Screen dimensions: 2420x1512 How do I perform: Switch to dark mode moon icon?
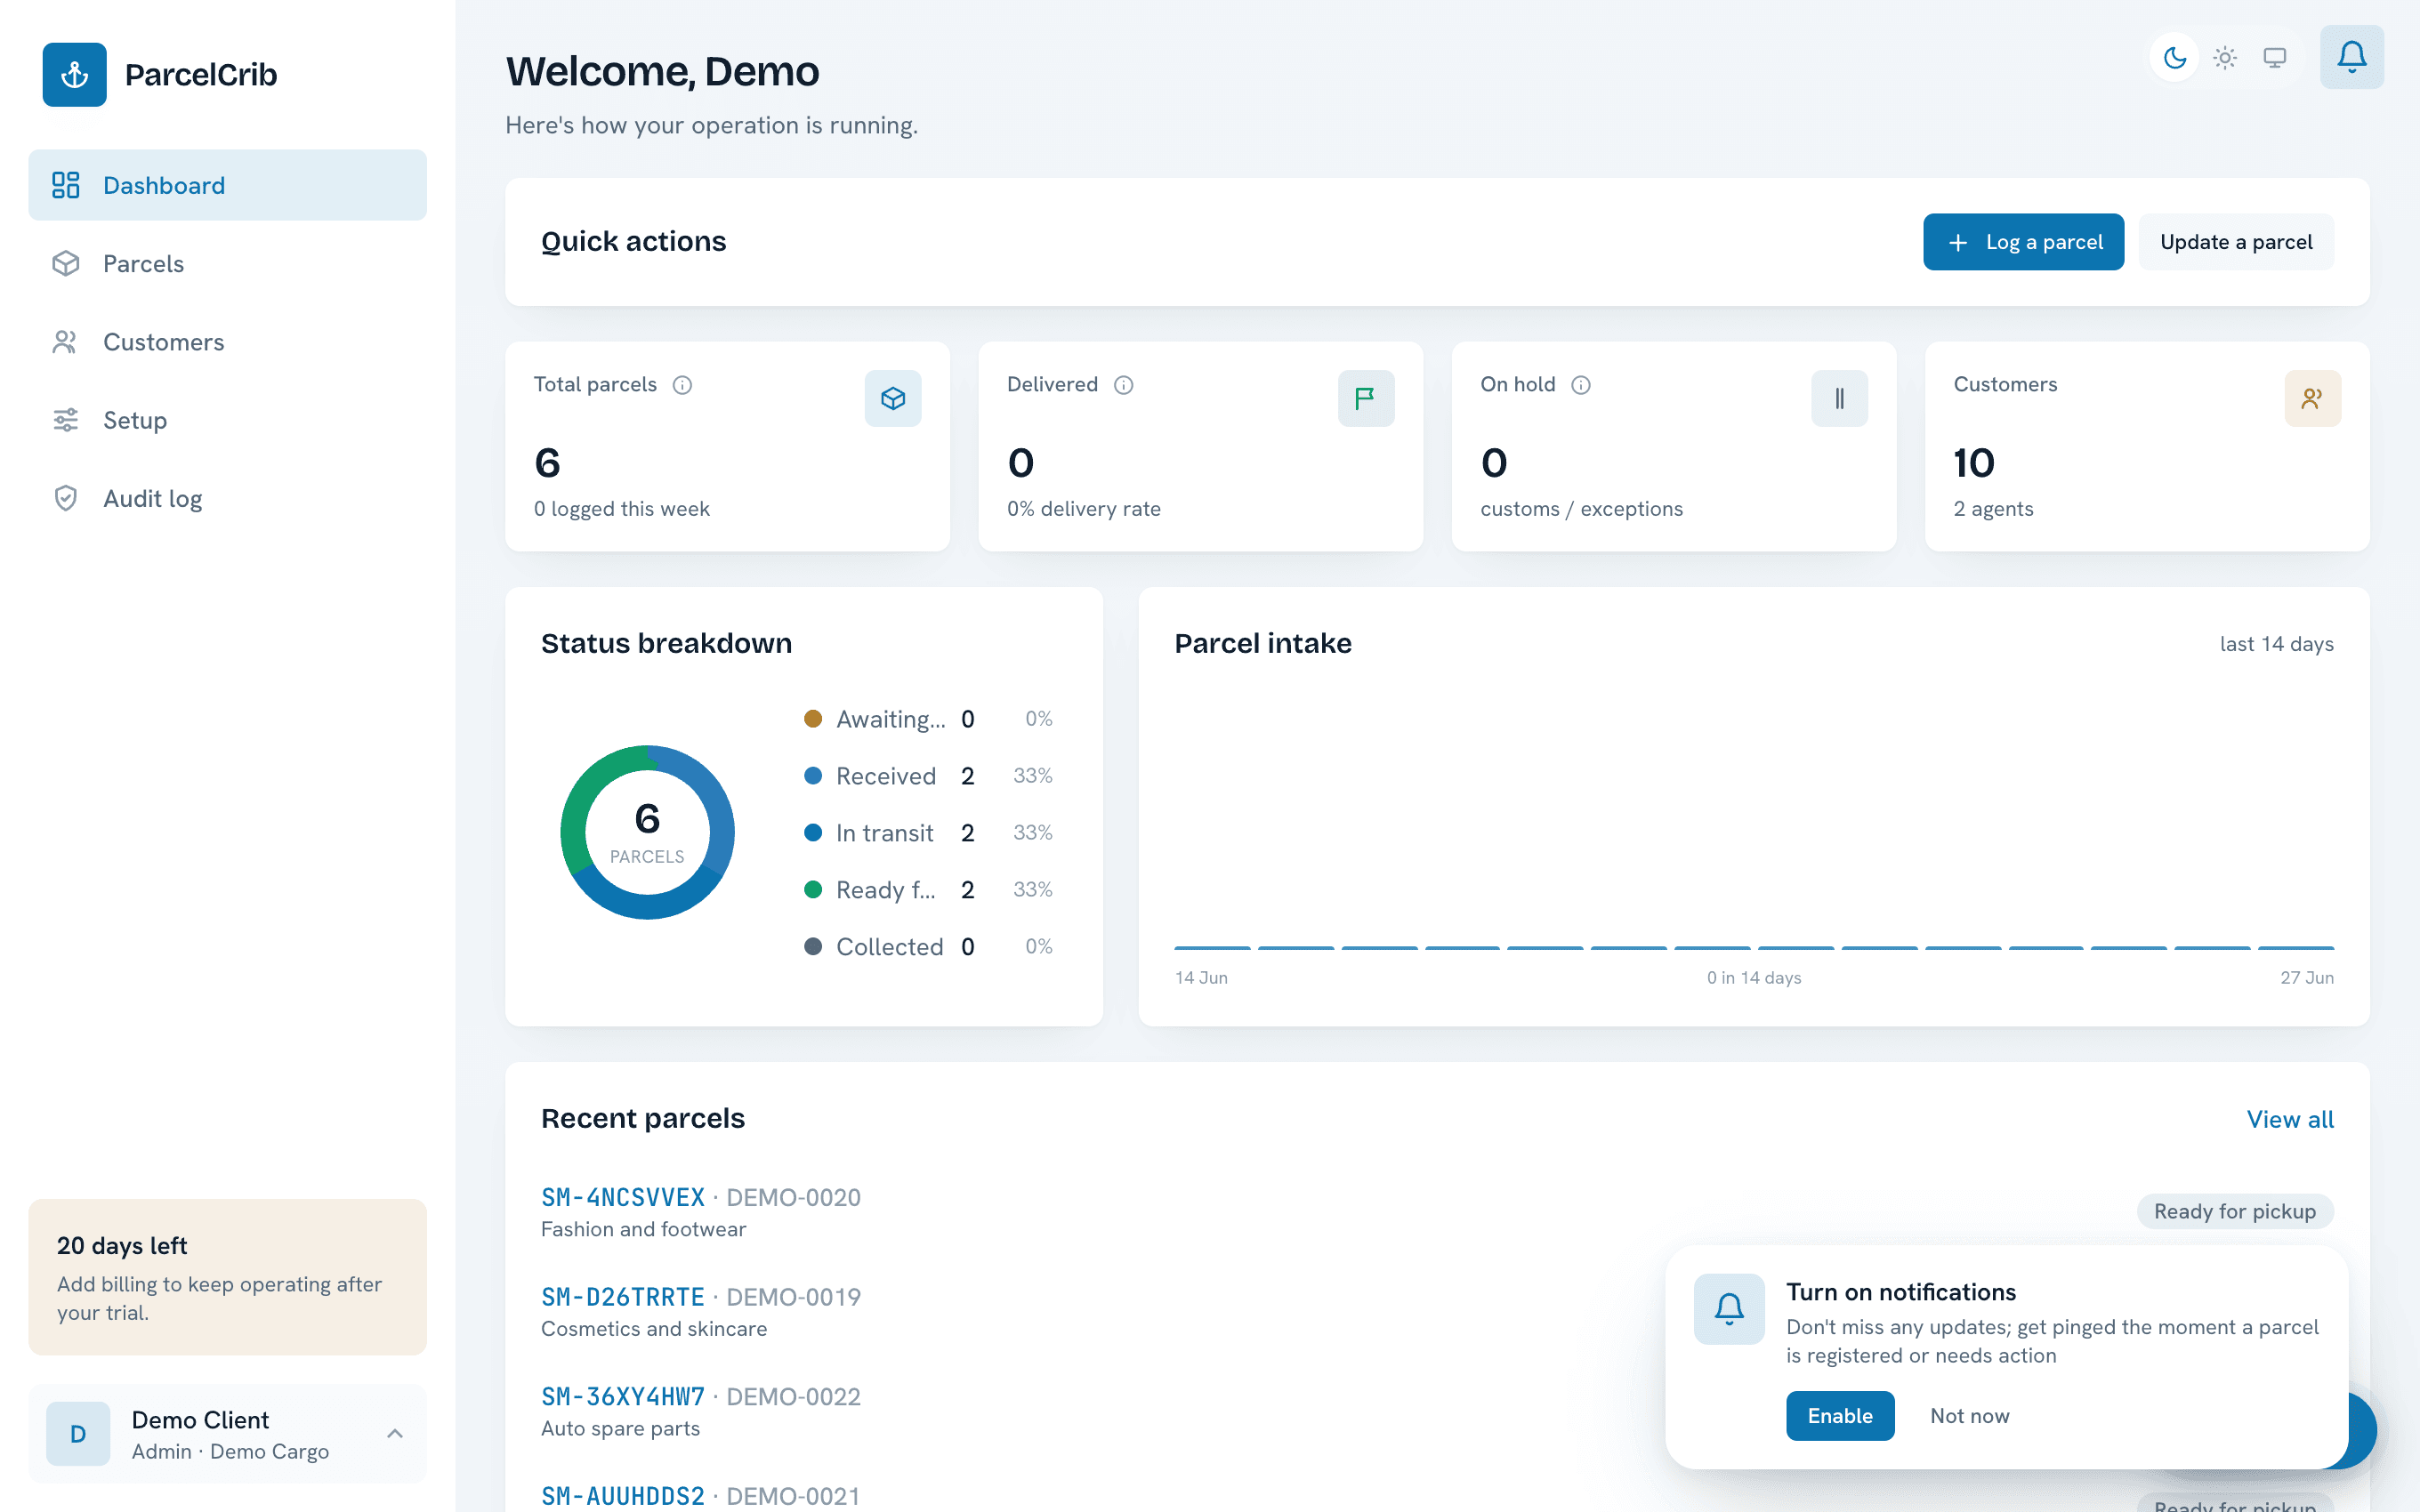[x=2175, y=58]
